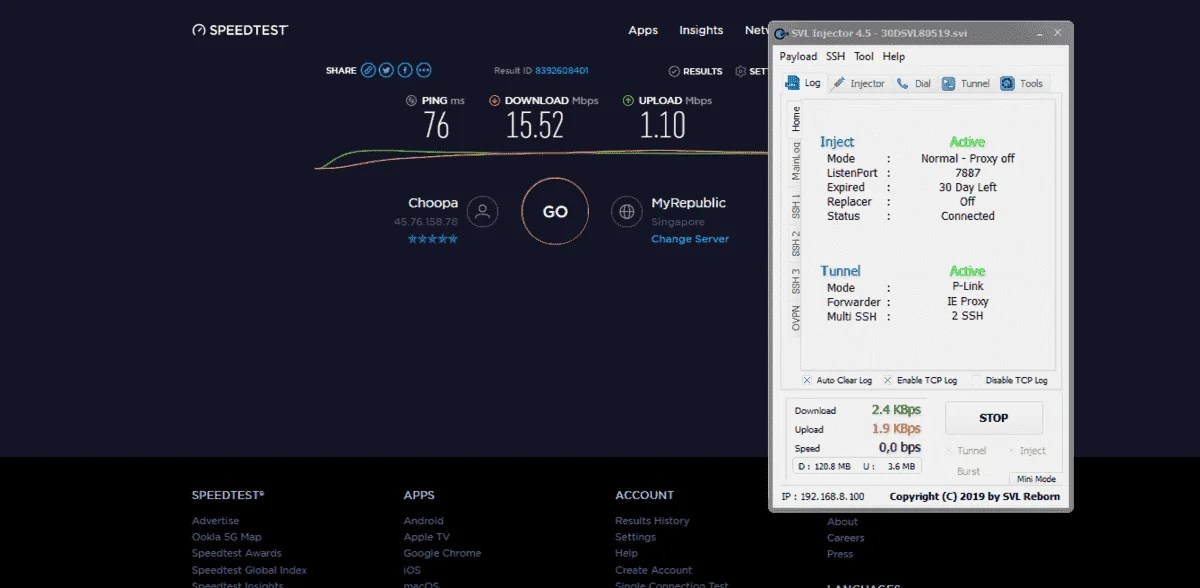Share result via Twitter icon
1200x588 pixels.
tap(386, 70)
